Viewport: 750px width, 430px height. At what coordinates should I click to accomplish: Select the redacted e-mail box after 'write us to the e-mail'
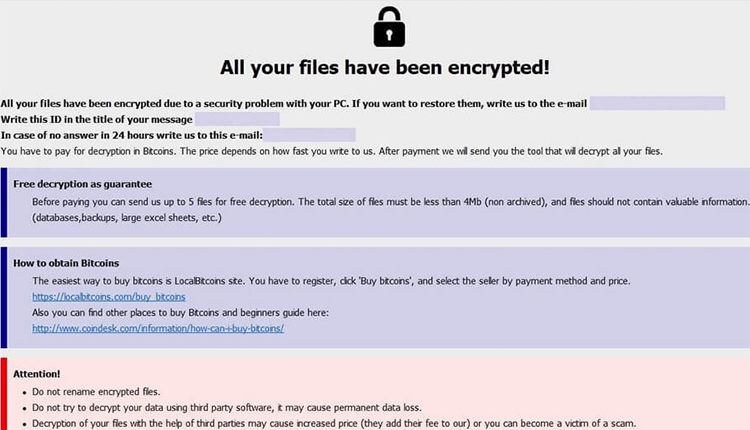point(657,103)
